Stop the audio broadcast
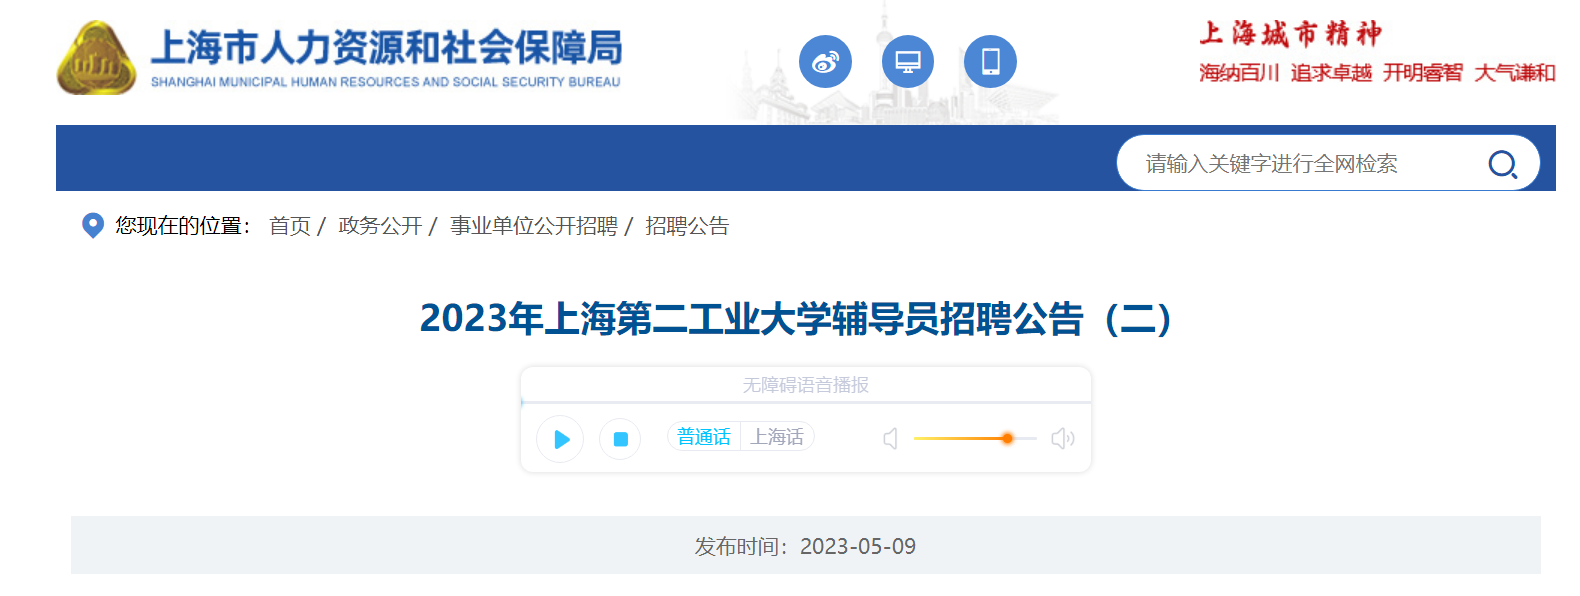 coord(620,439)
